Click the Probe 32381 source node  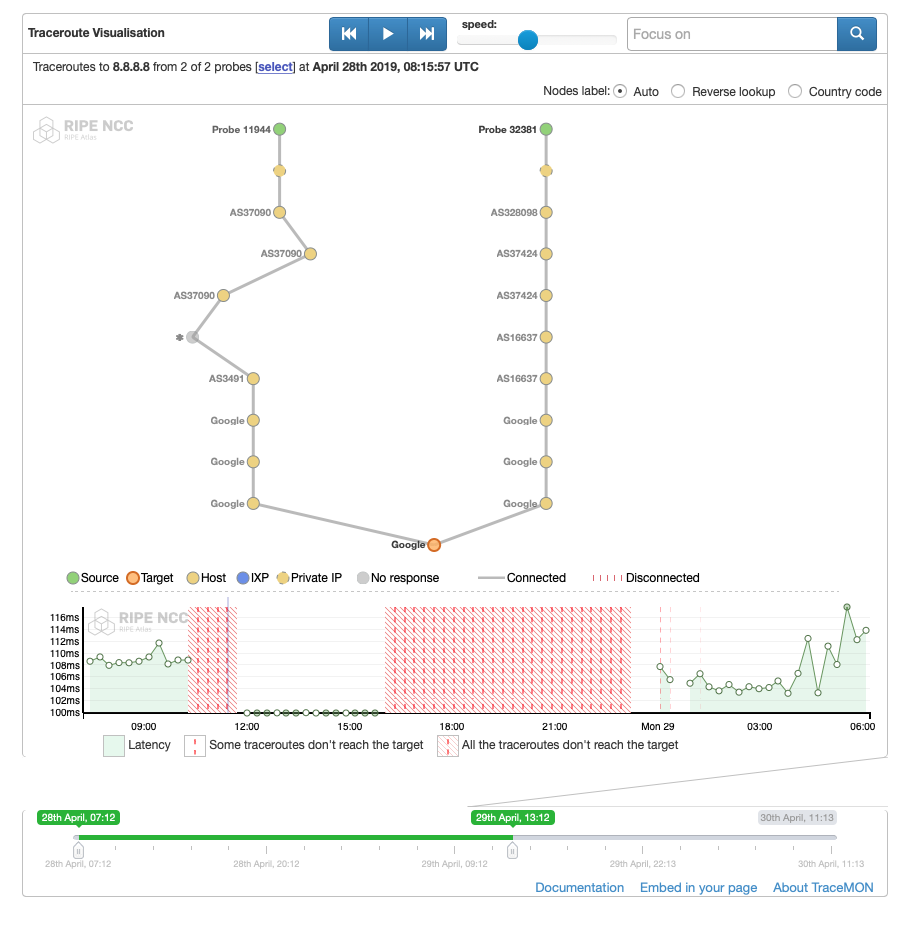(546, 129)
